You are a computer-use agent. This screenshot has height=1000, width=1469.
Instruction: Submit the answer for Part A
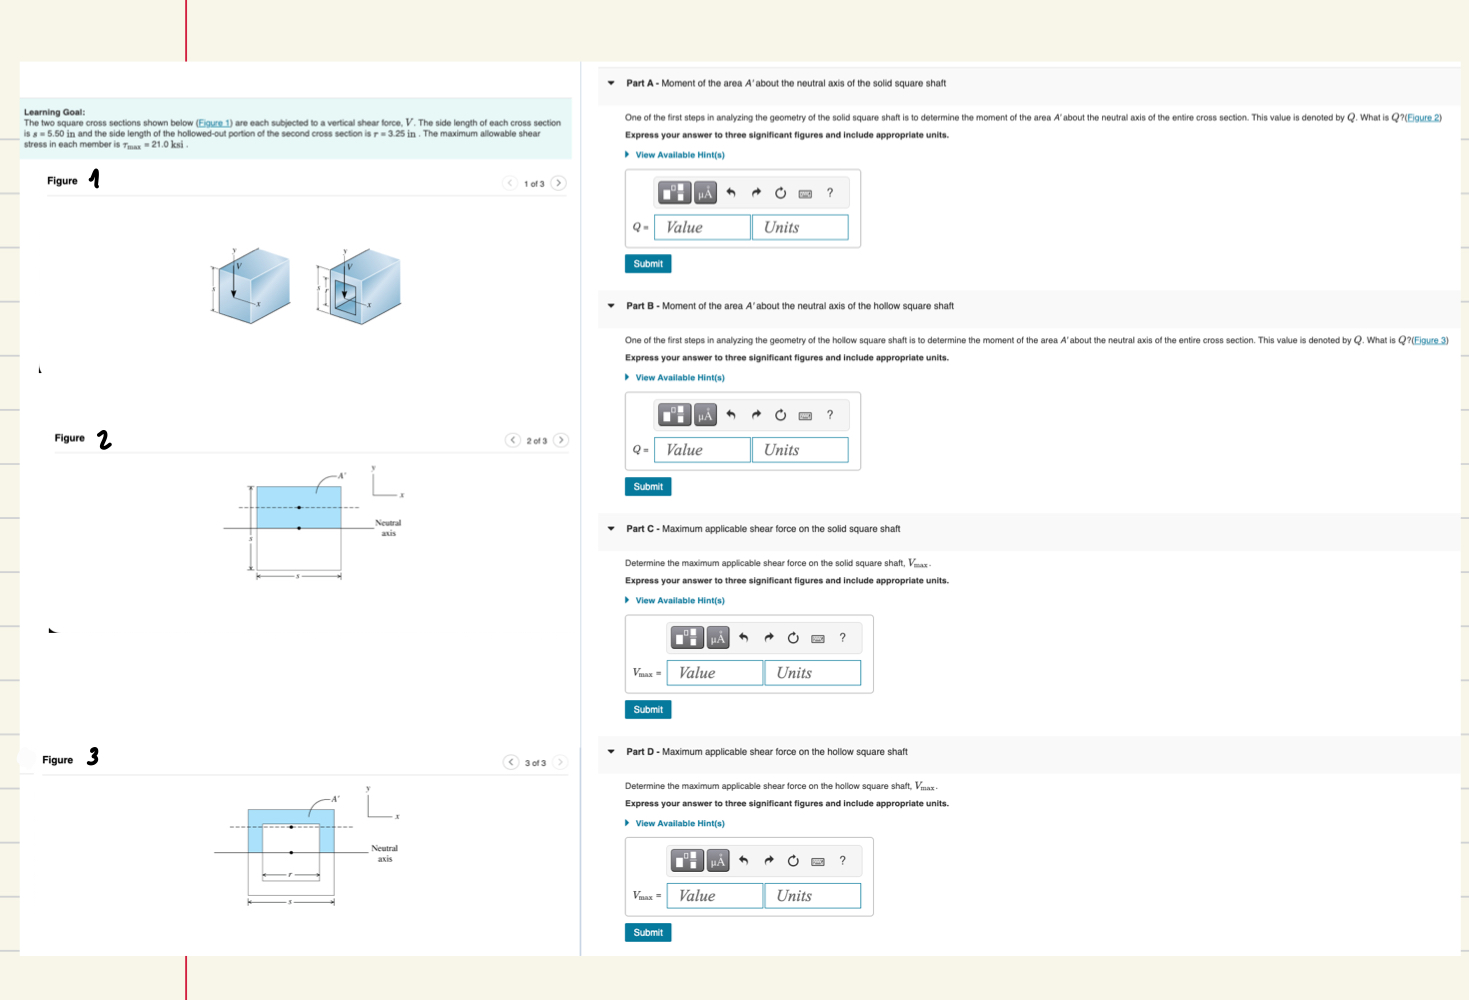click(x=647, y=263)
